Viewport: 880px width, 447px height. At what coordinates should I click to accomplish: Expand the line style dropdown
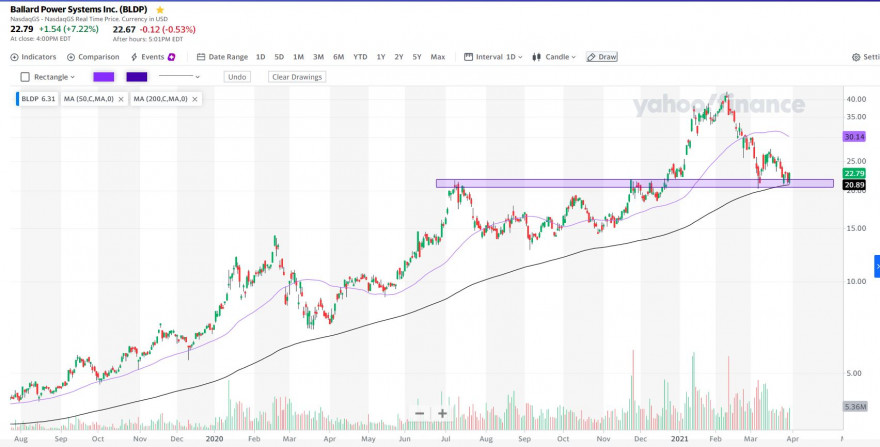[179, 77]
